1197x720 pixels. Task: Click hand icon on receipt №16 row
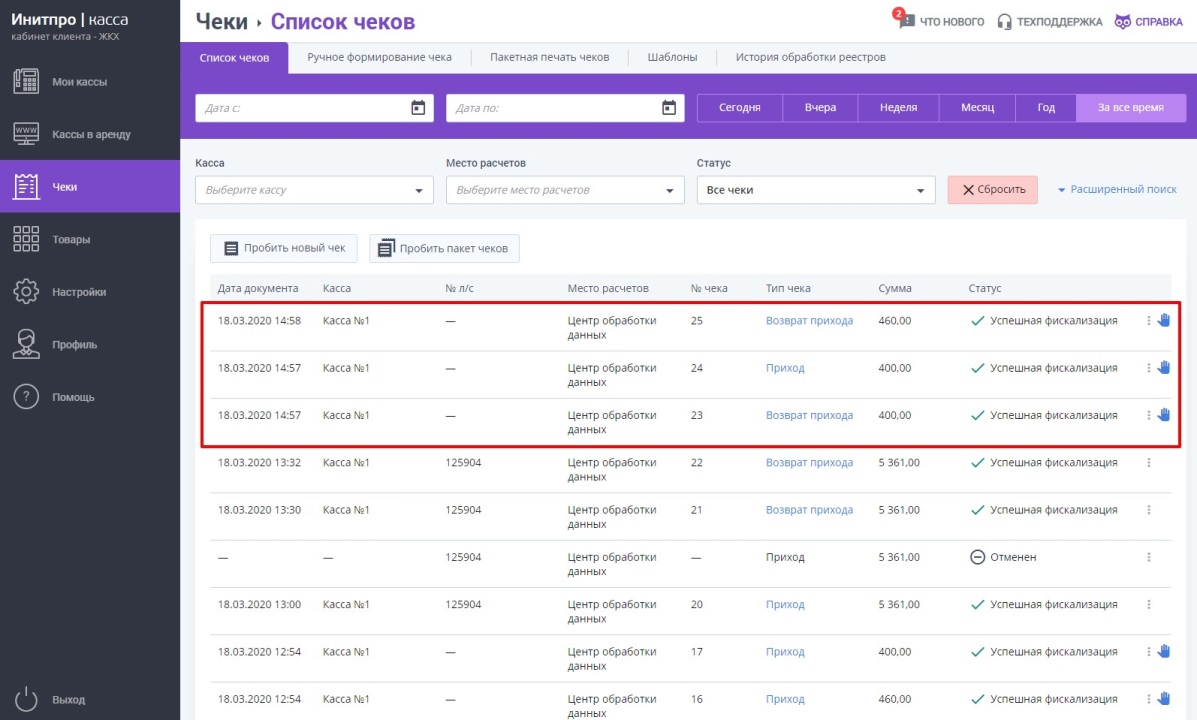1163,699
